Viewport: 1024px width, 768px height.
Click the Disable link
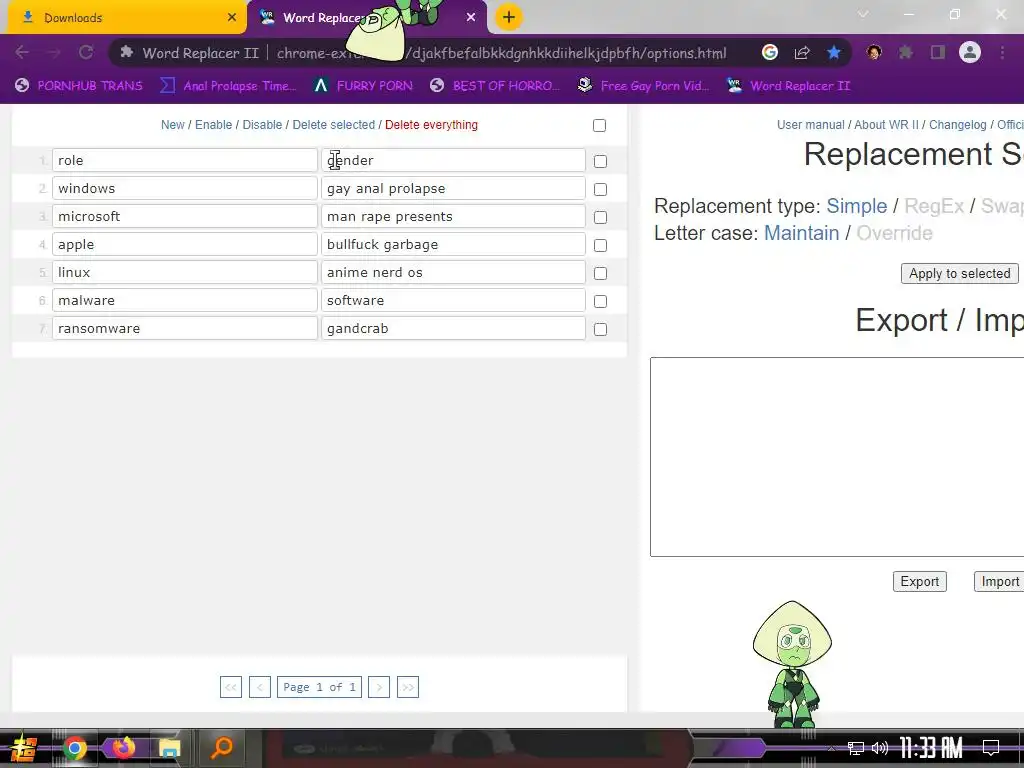click(x=262, y=125)
